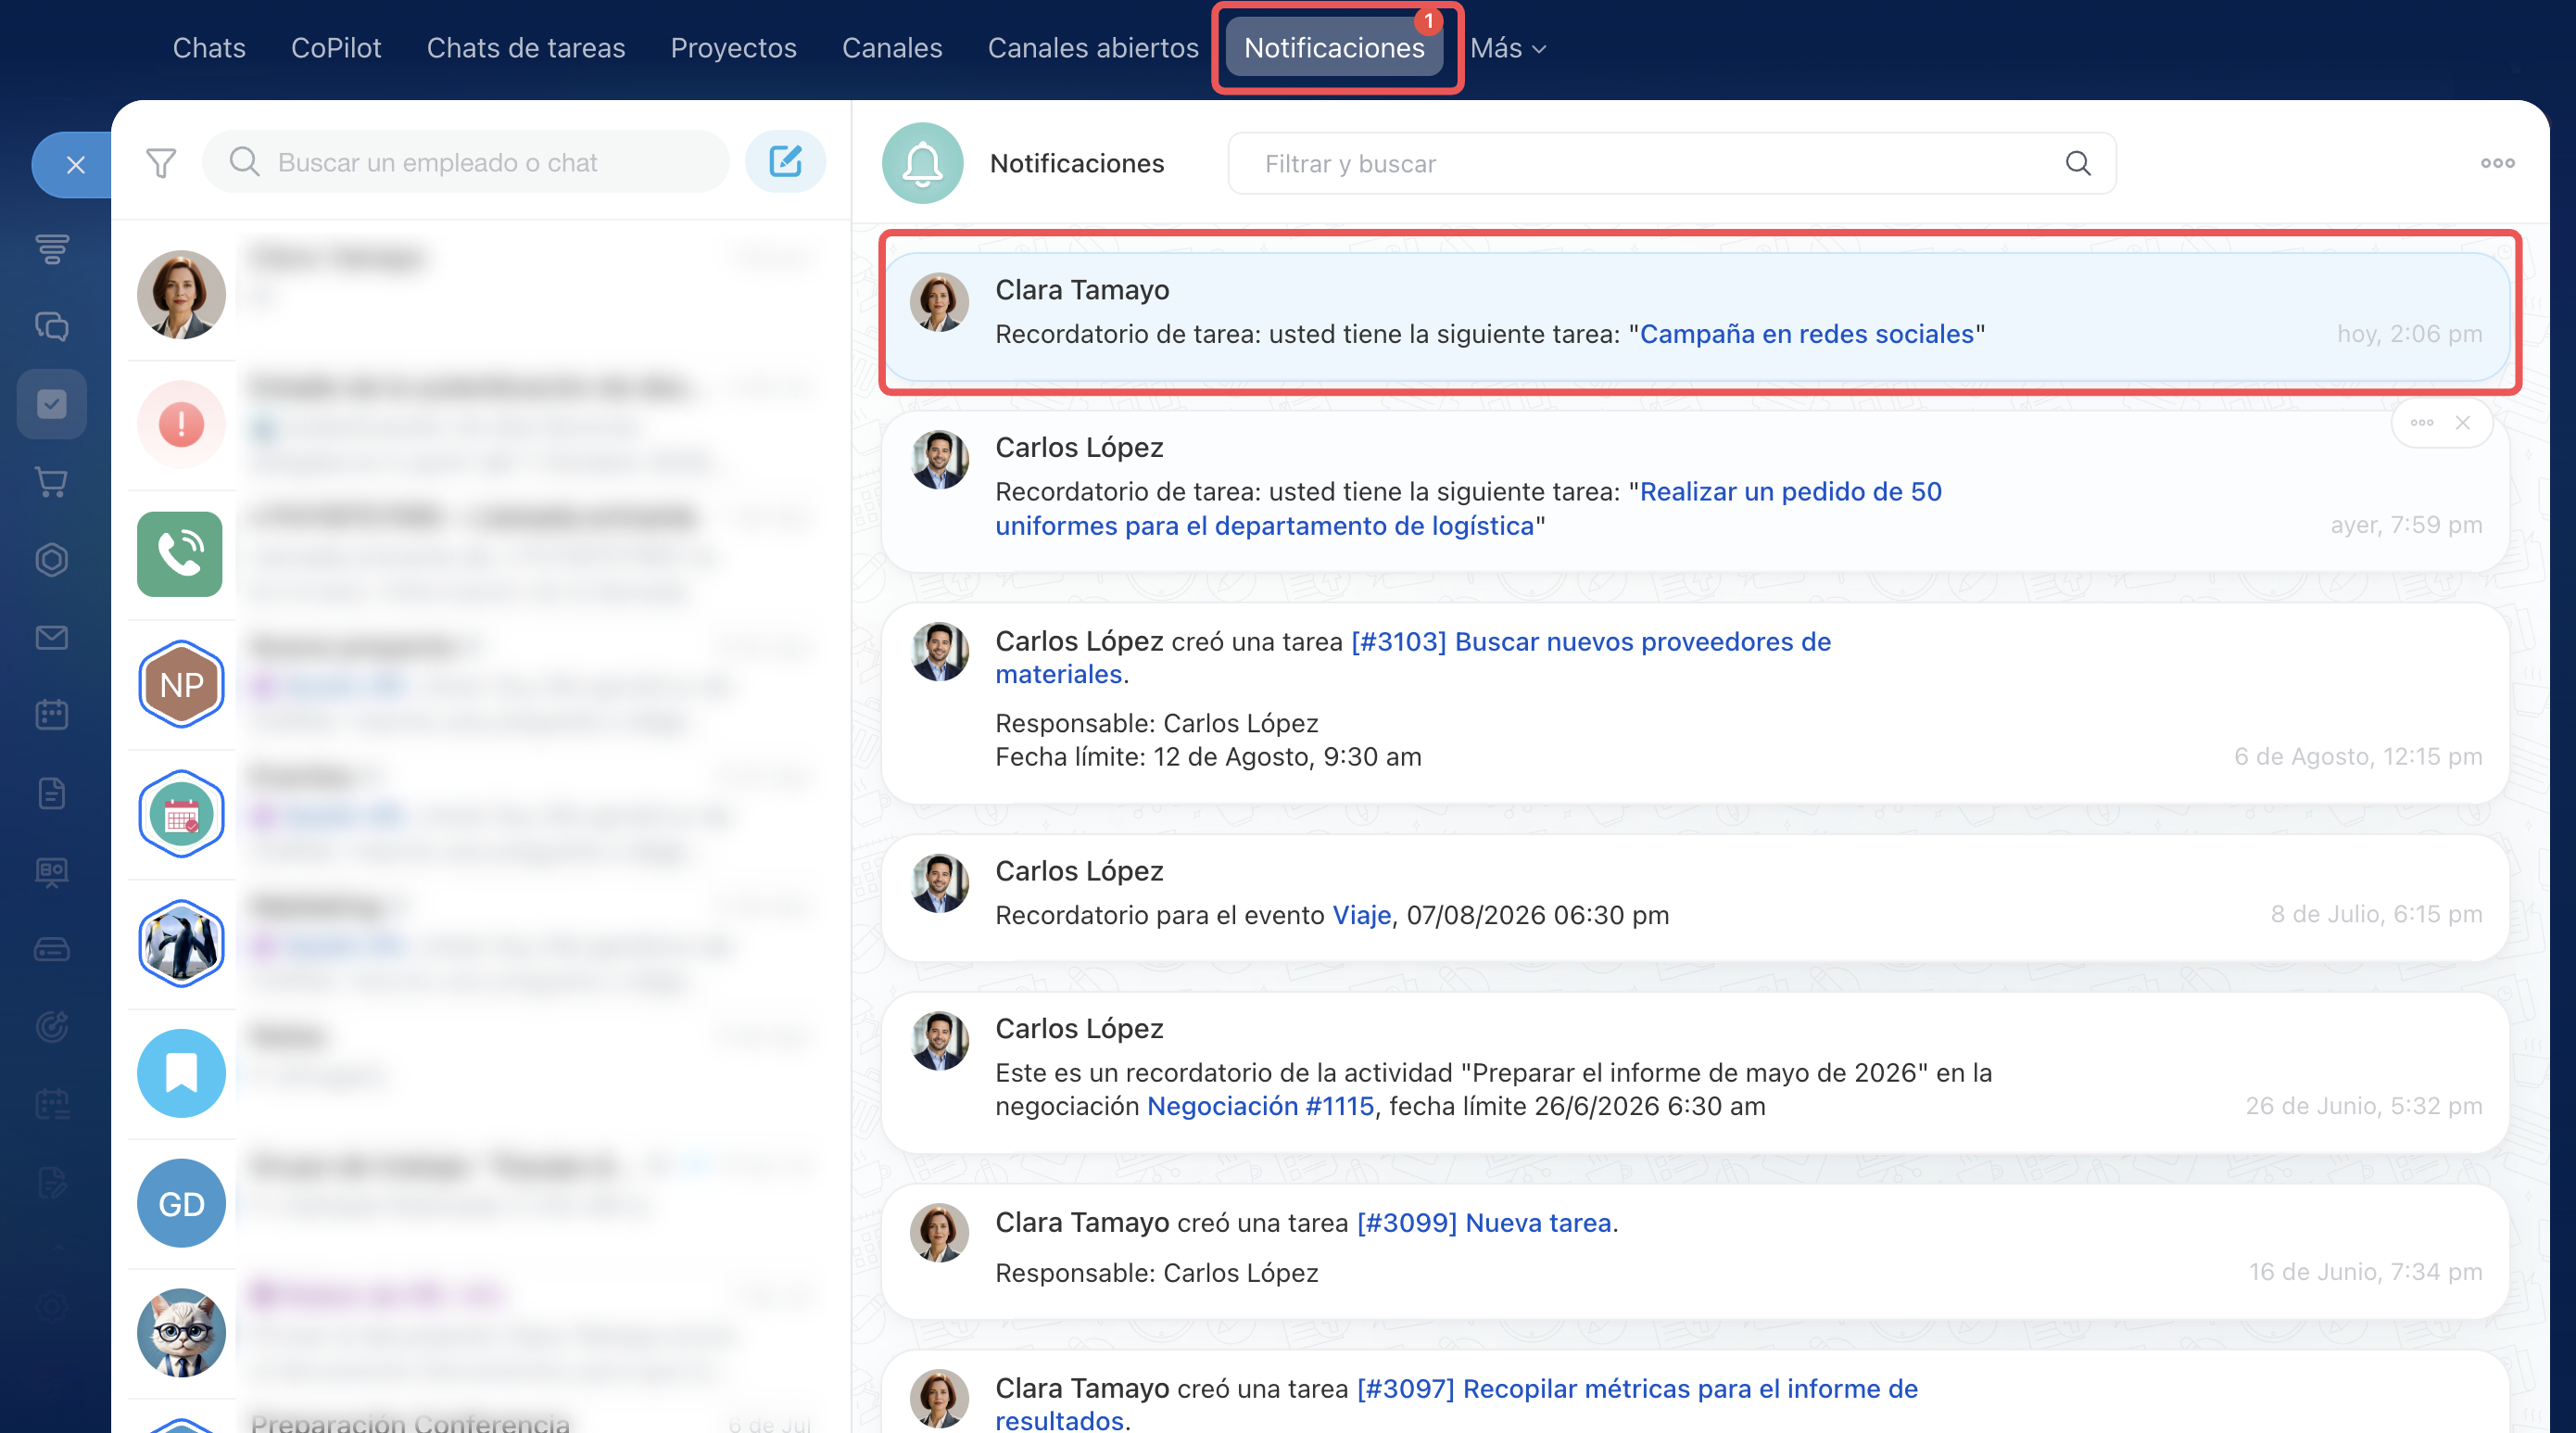Screen dimensions: 2576x1433
Task: Open the GD avatar chat
Action: point(181,1203)
